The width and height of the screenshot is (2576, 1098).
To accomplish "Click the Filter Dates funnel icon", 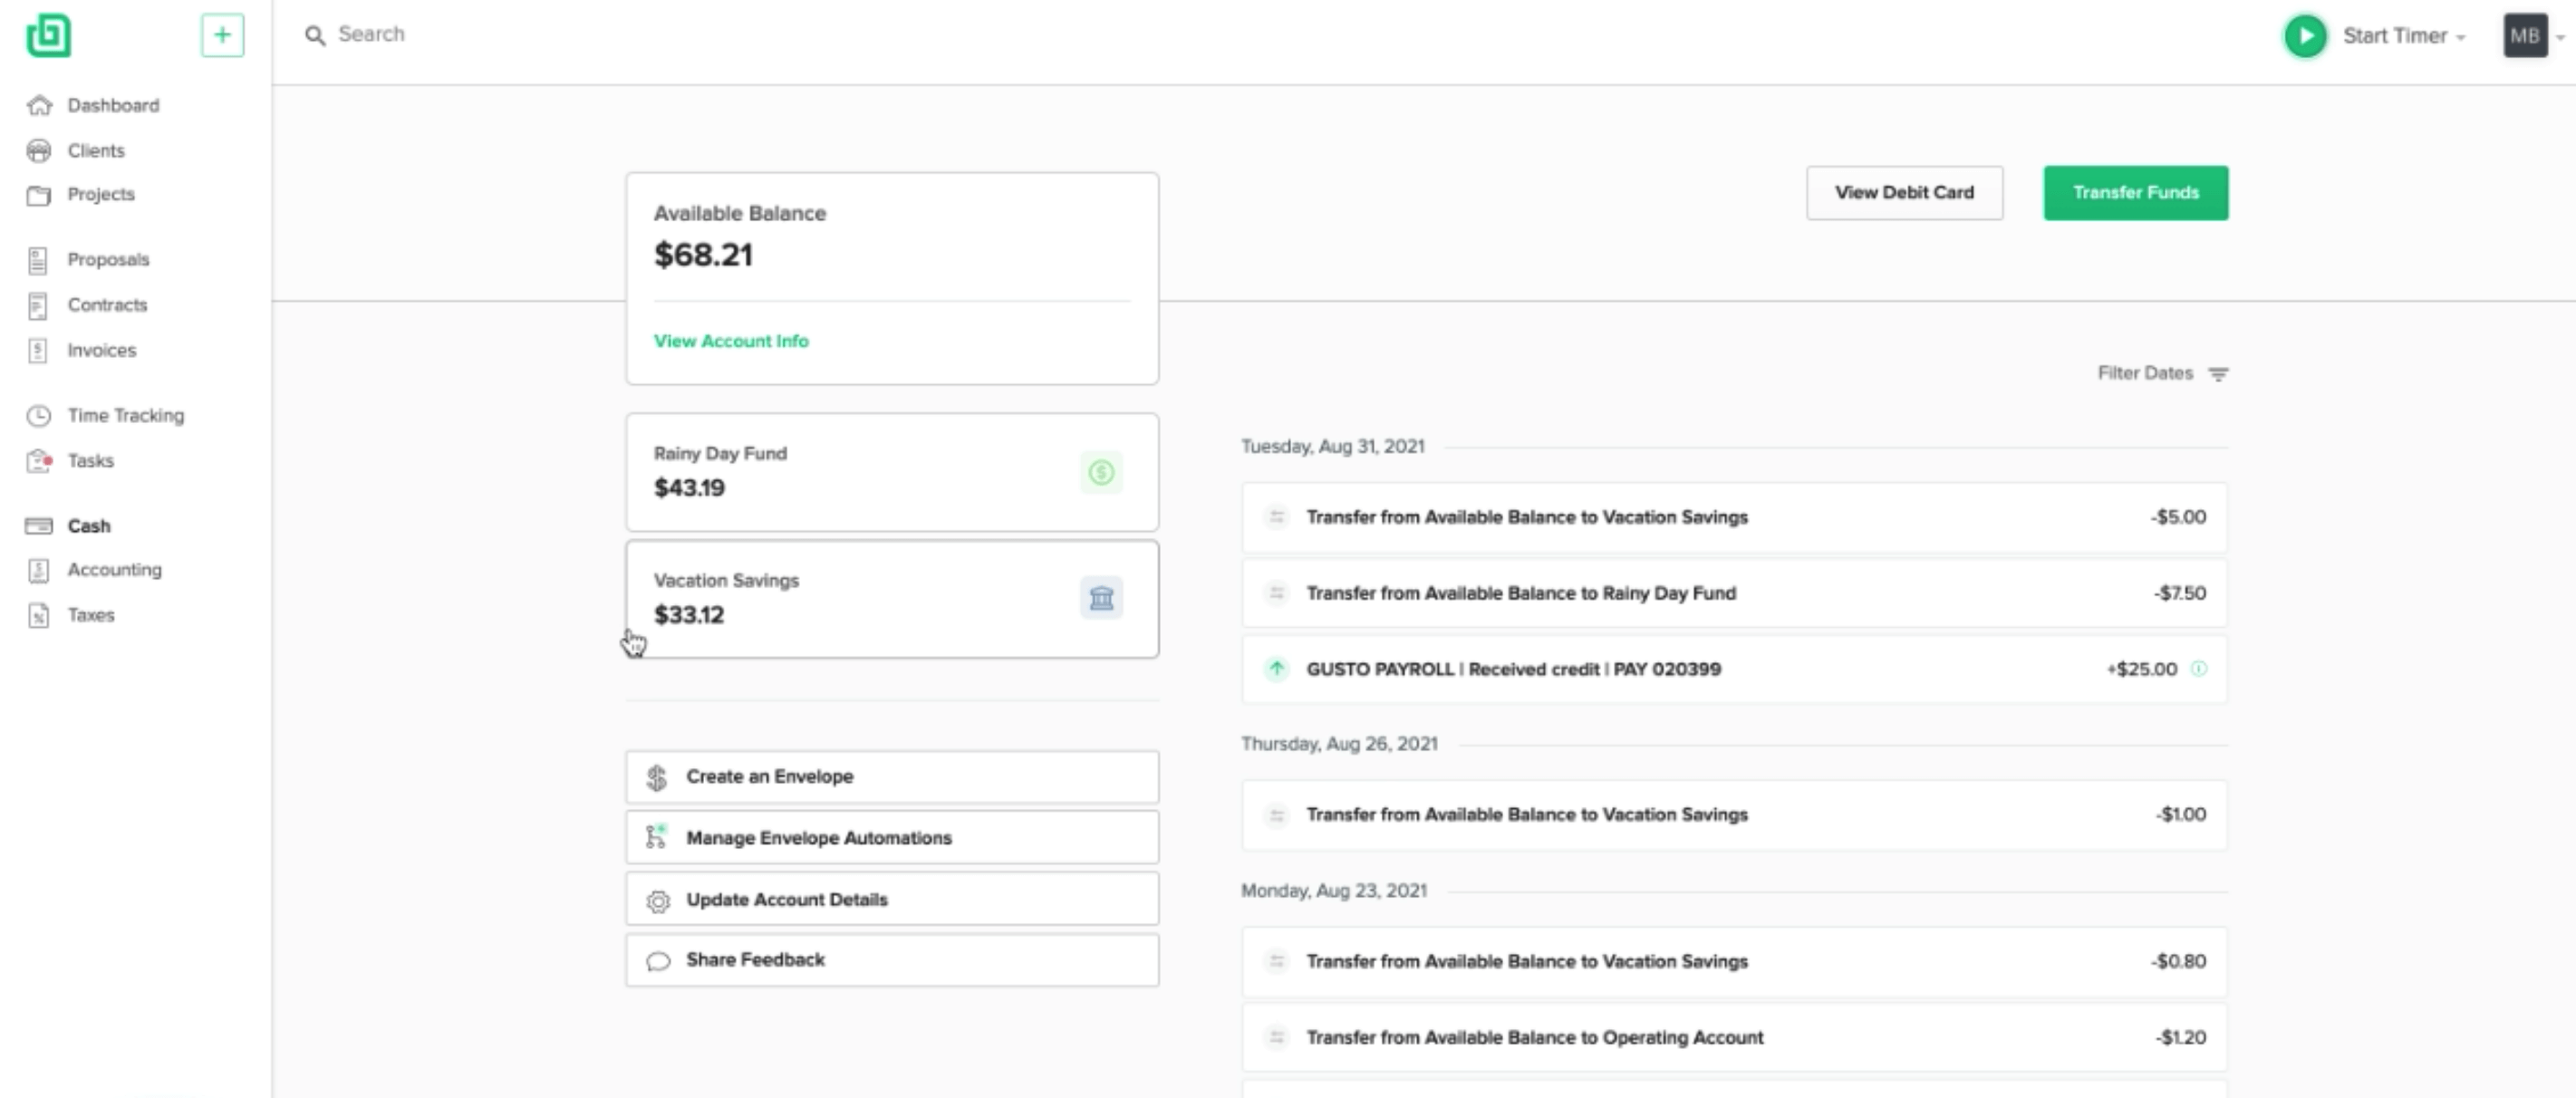I will [2218, 374].
